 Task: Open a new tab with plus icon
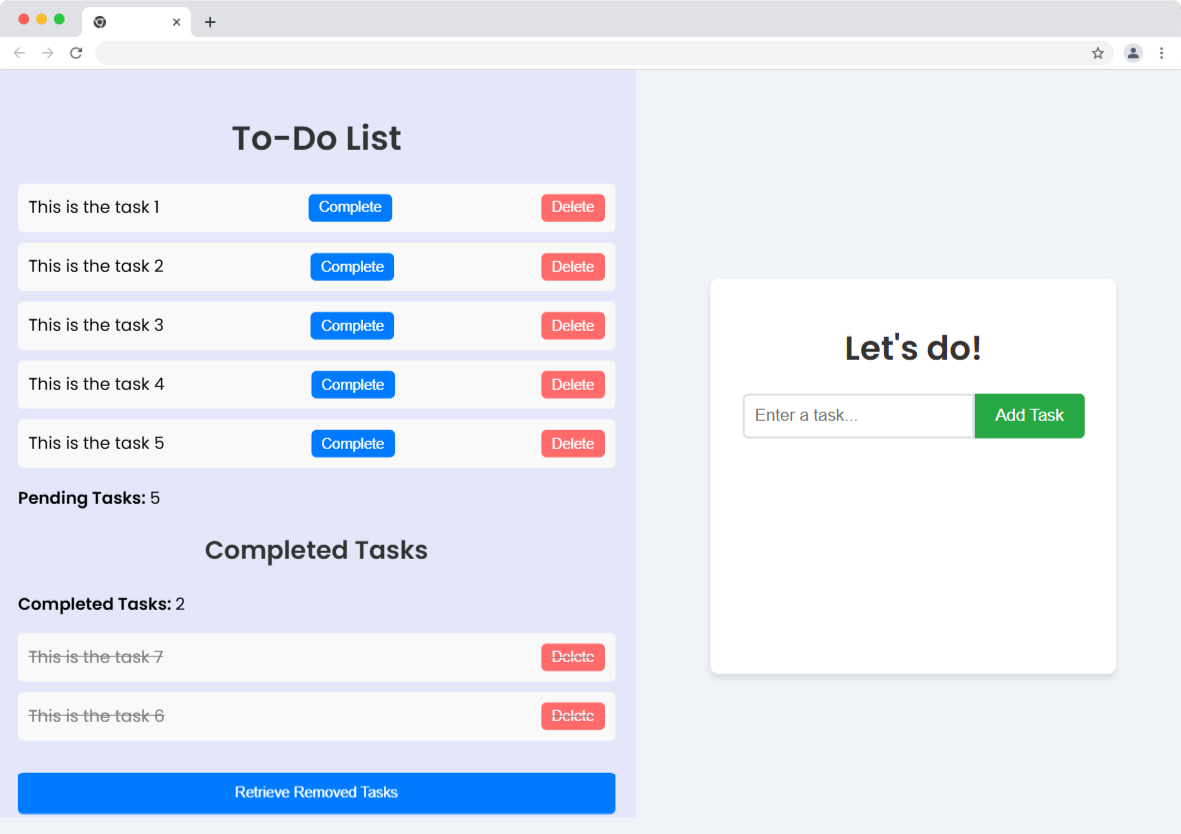(x=210, y=22)
